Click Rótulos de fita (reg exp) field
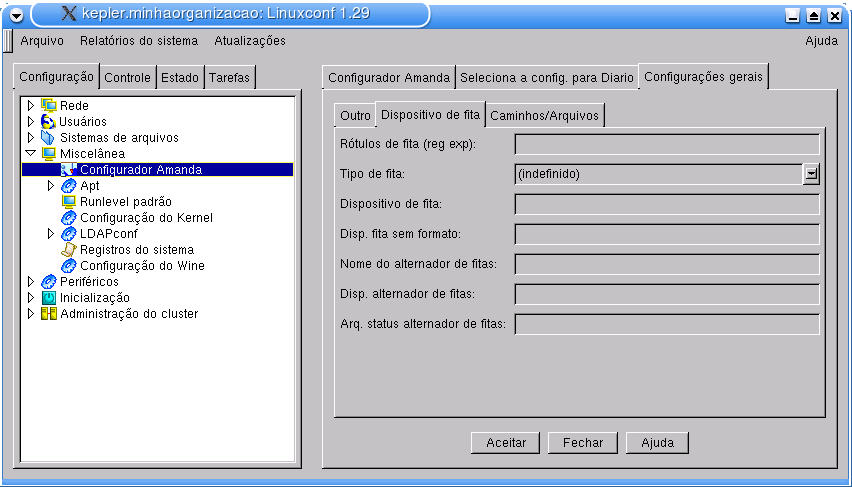 tap(667, 145)
